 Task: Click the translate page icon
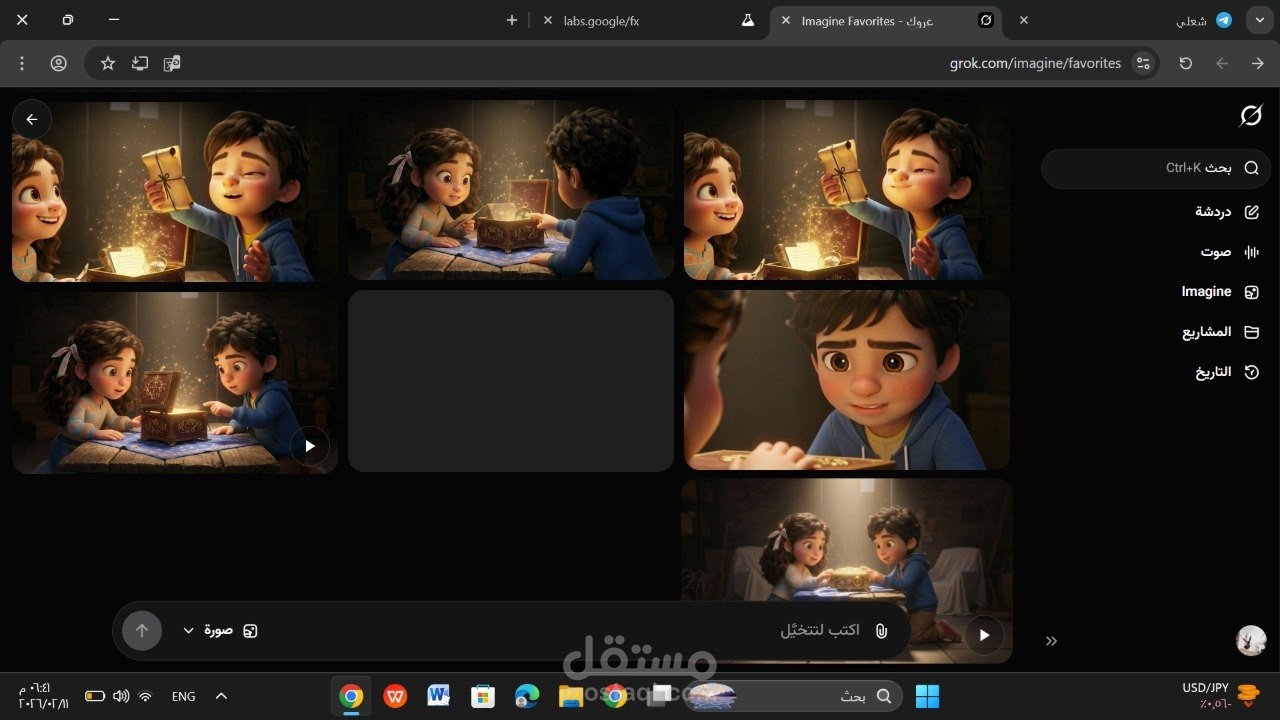click(x=172, y=63)
